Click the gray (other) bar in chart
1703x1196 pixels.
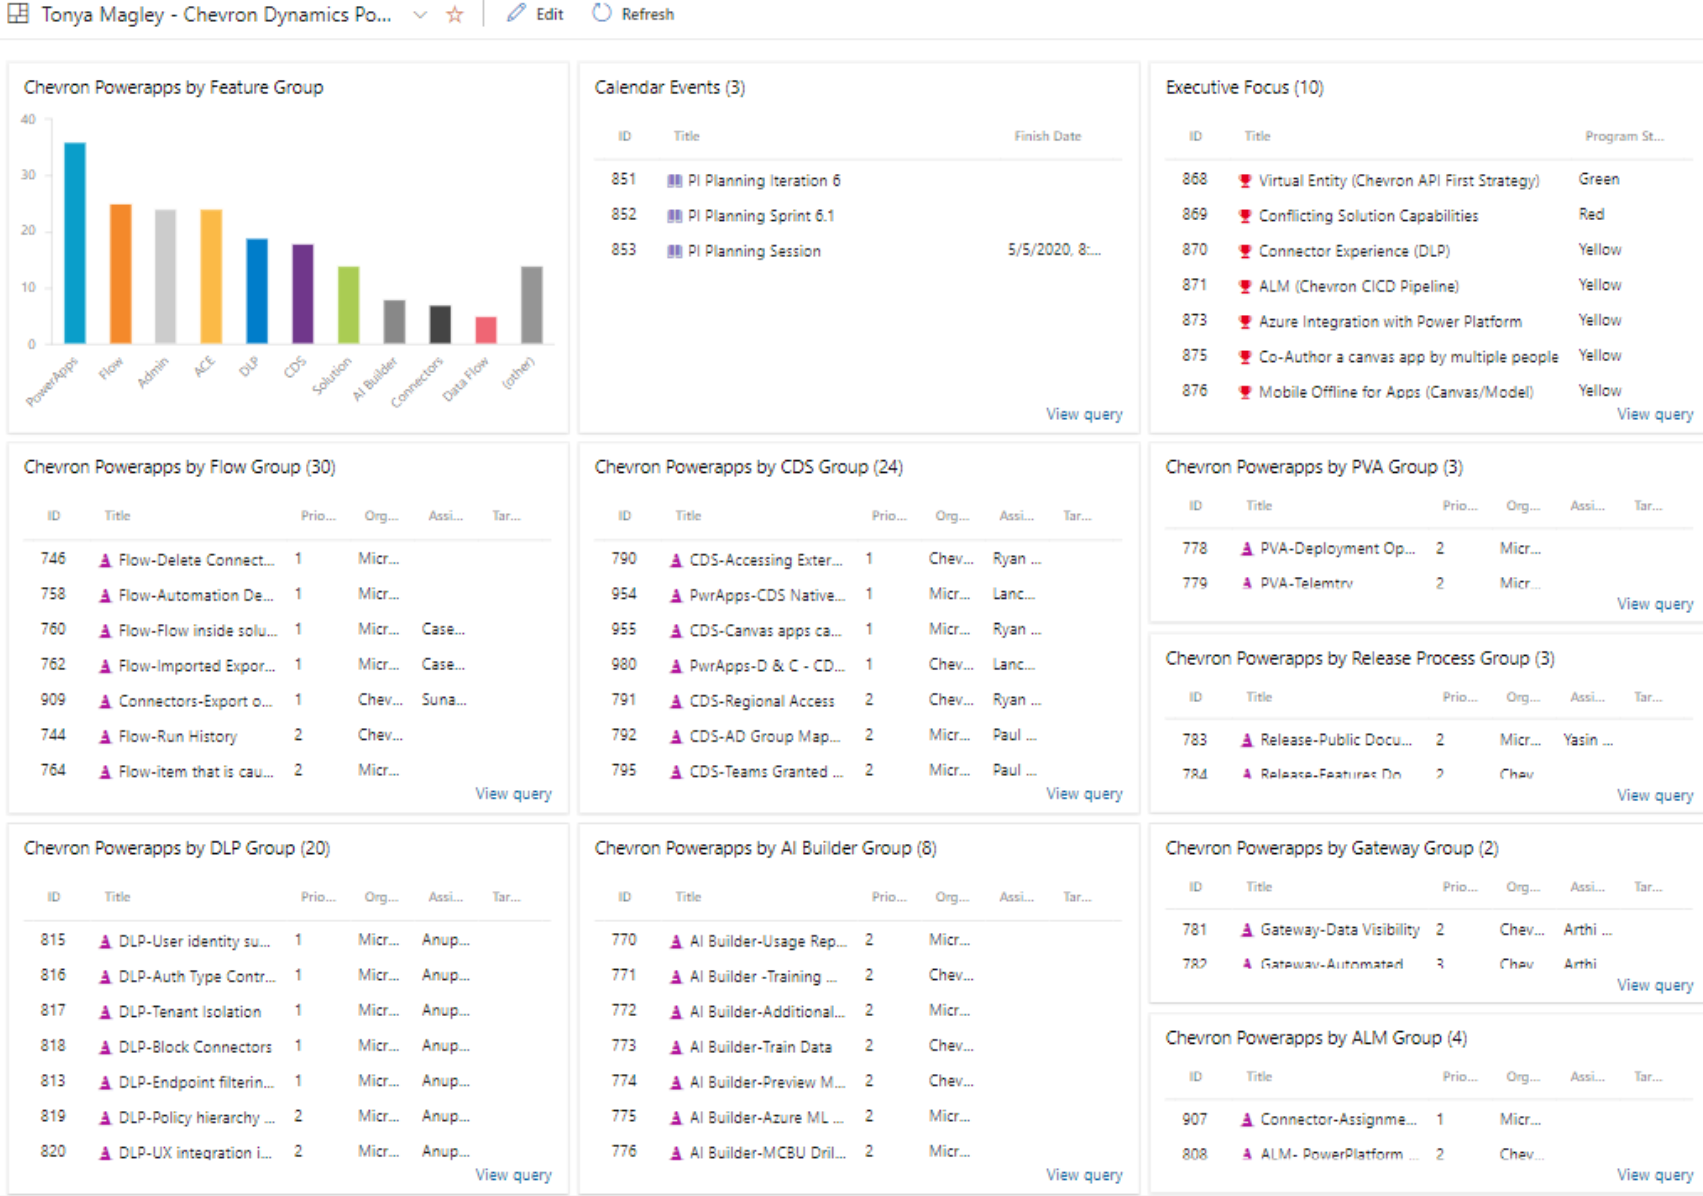(x=532, y=305)
